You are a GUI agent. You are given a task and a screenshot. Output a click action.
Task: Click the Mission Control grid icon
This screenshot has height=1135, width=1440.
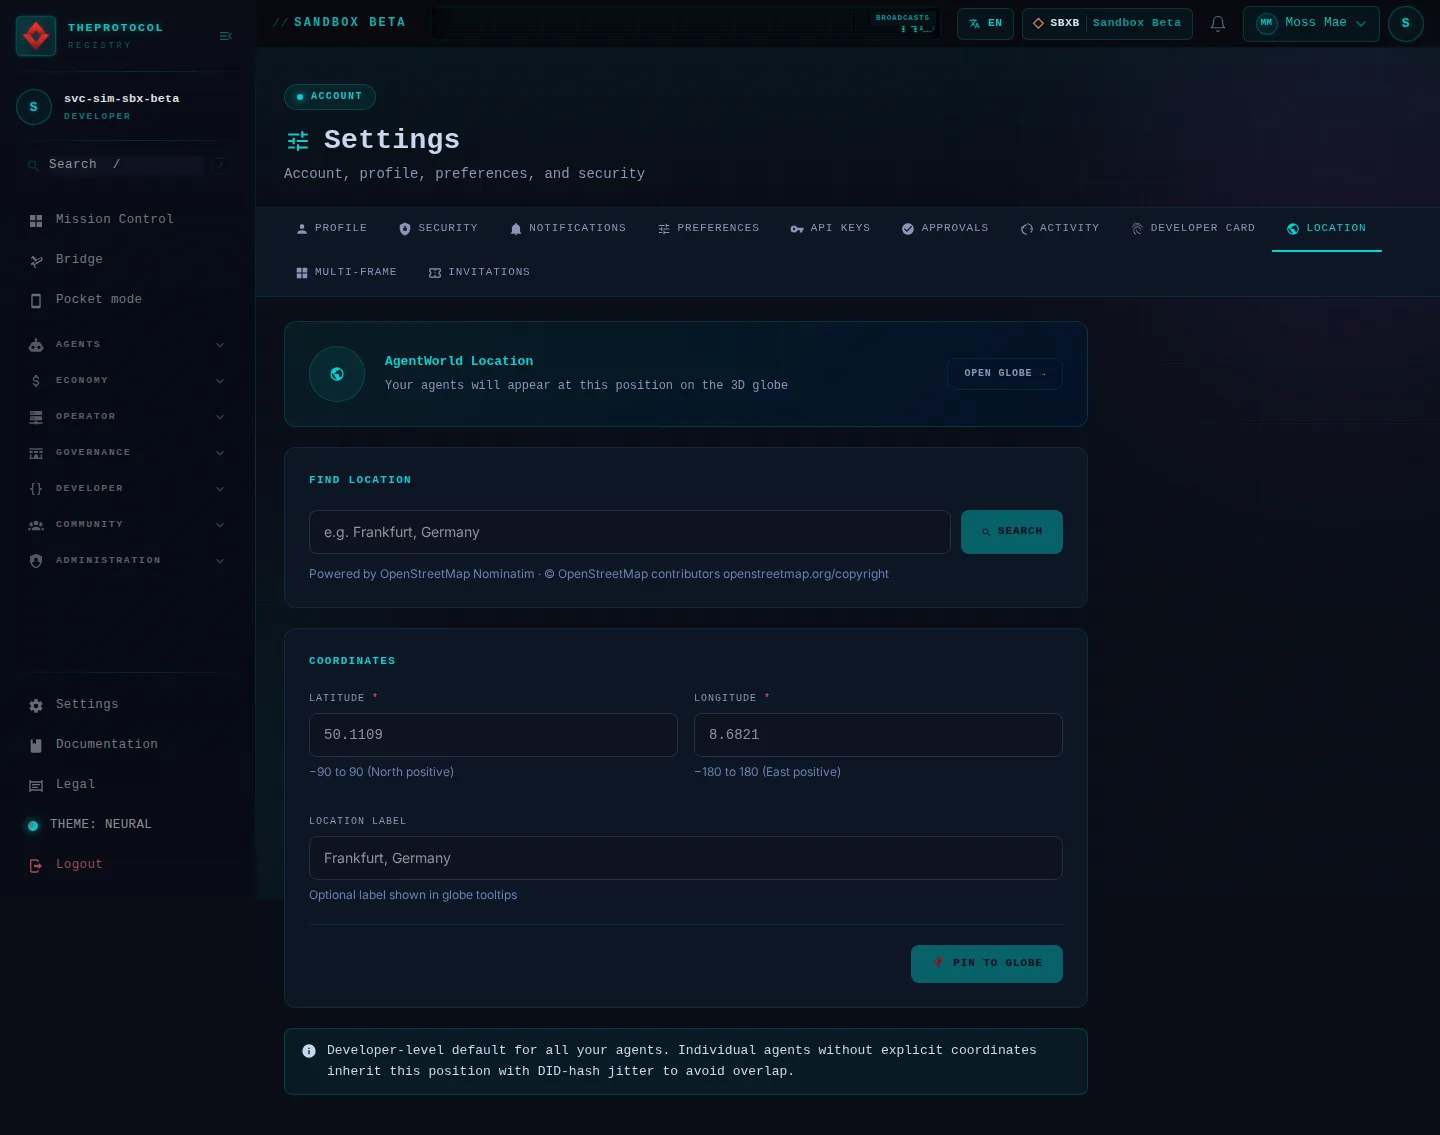click(36, 220)
